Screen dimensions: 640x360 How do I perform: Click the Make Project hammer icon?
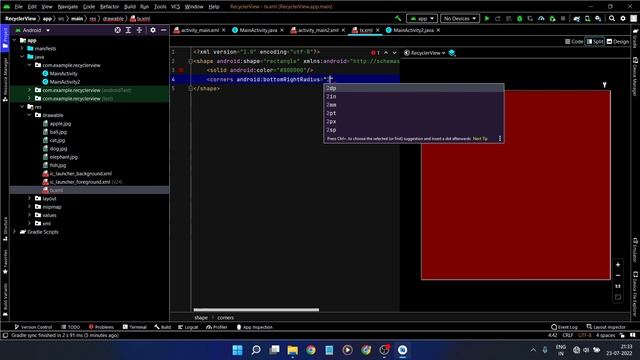tap(398, 18)
